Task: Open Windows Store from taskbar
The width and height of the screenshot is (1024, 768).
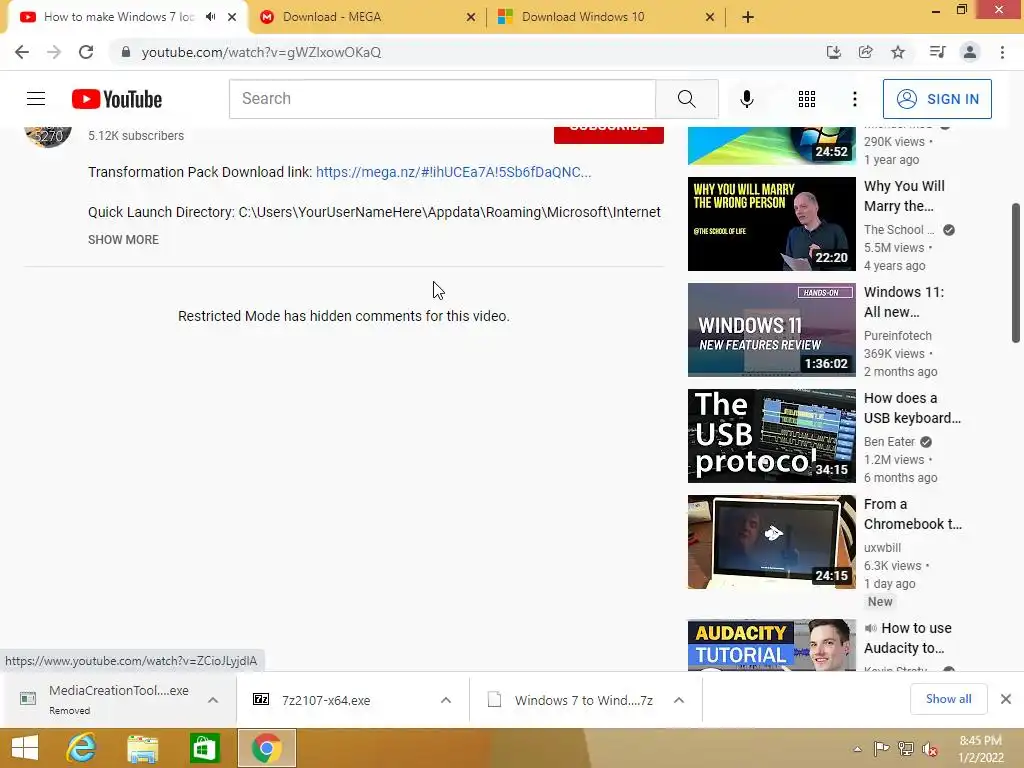Action: coord(204,748)
